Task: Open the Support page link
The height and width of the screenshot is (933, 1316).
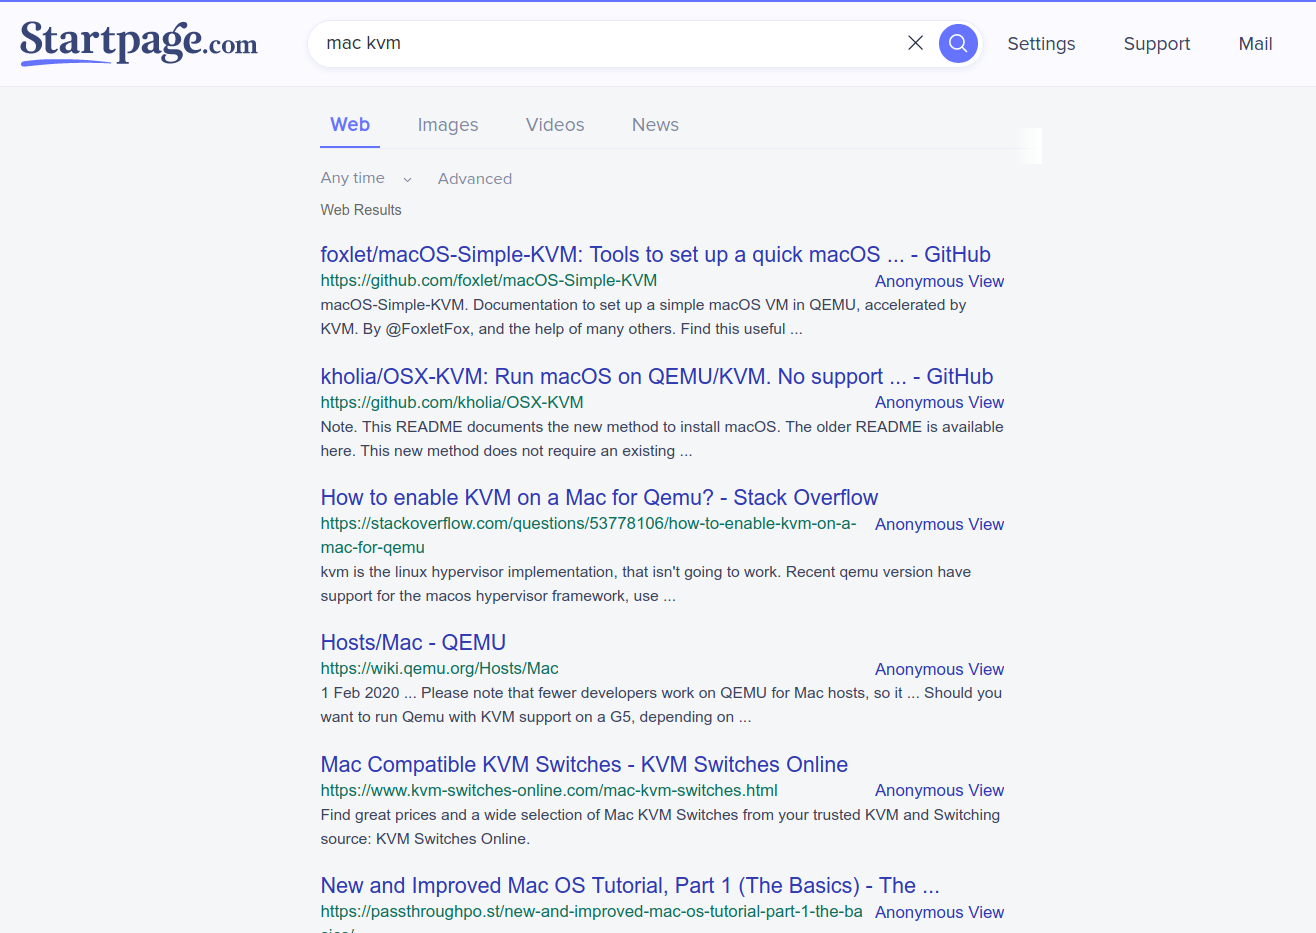Action: tap(1157, 44)
